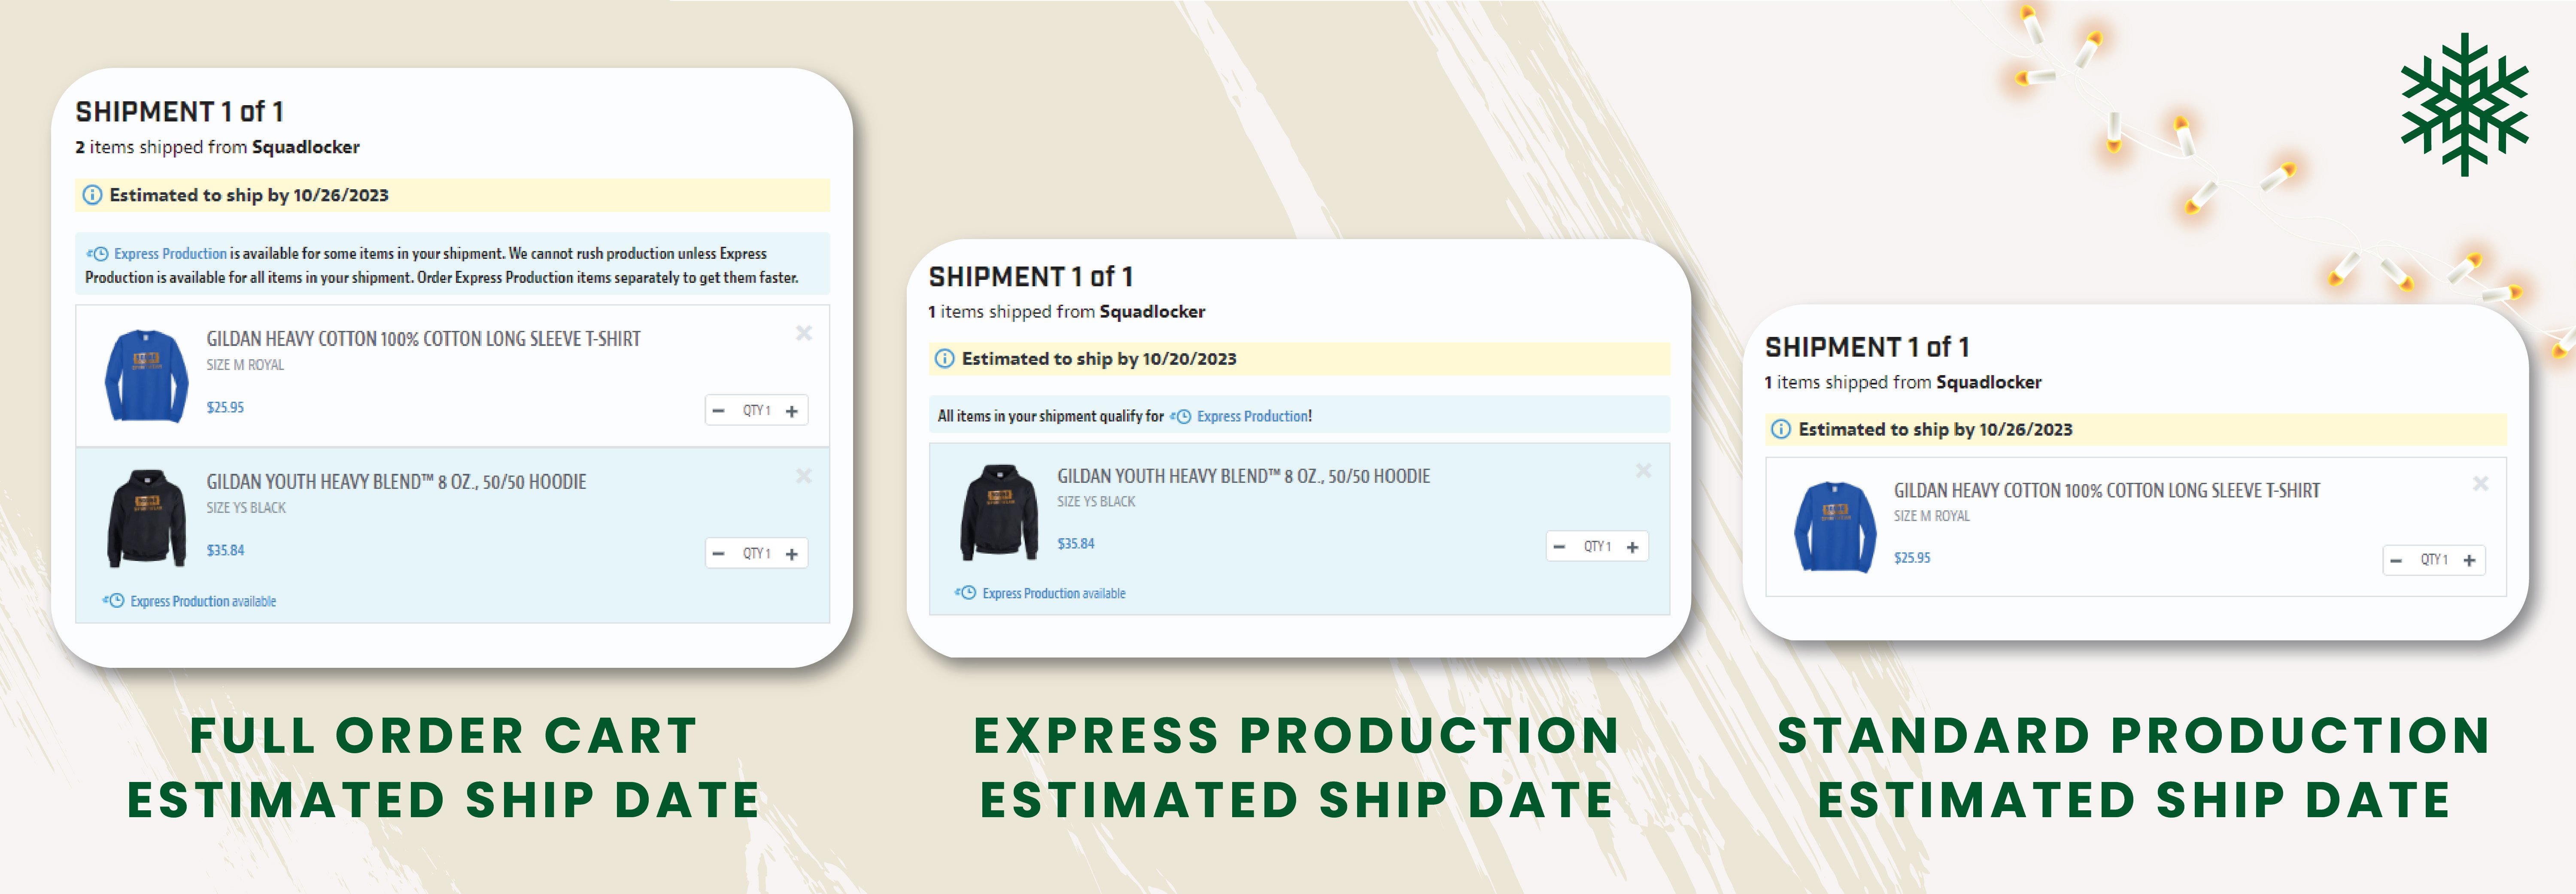Click the green snowflake icon
Screen dimensions: 2576x894
(x=2464, y=104)
